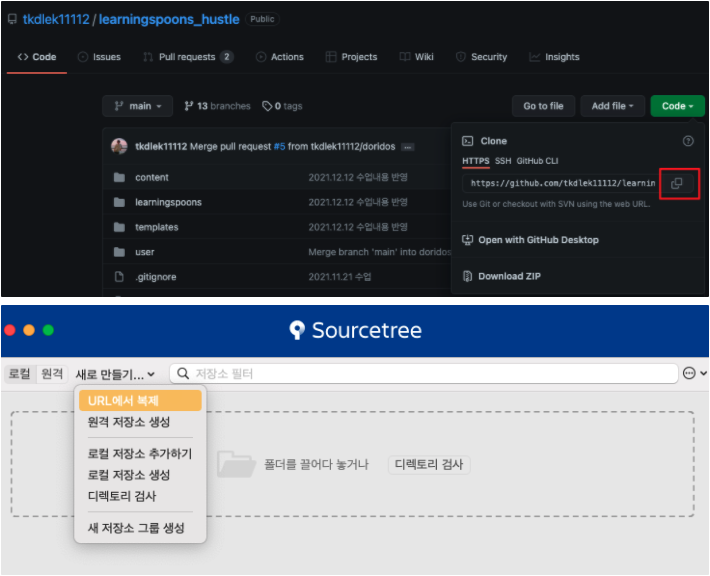Click the user folder icon
Image resolution: width=710 pixels, height=576 pixels.
click(x=119, y=252)
